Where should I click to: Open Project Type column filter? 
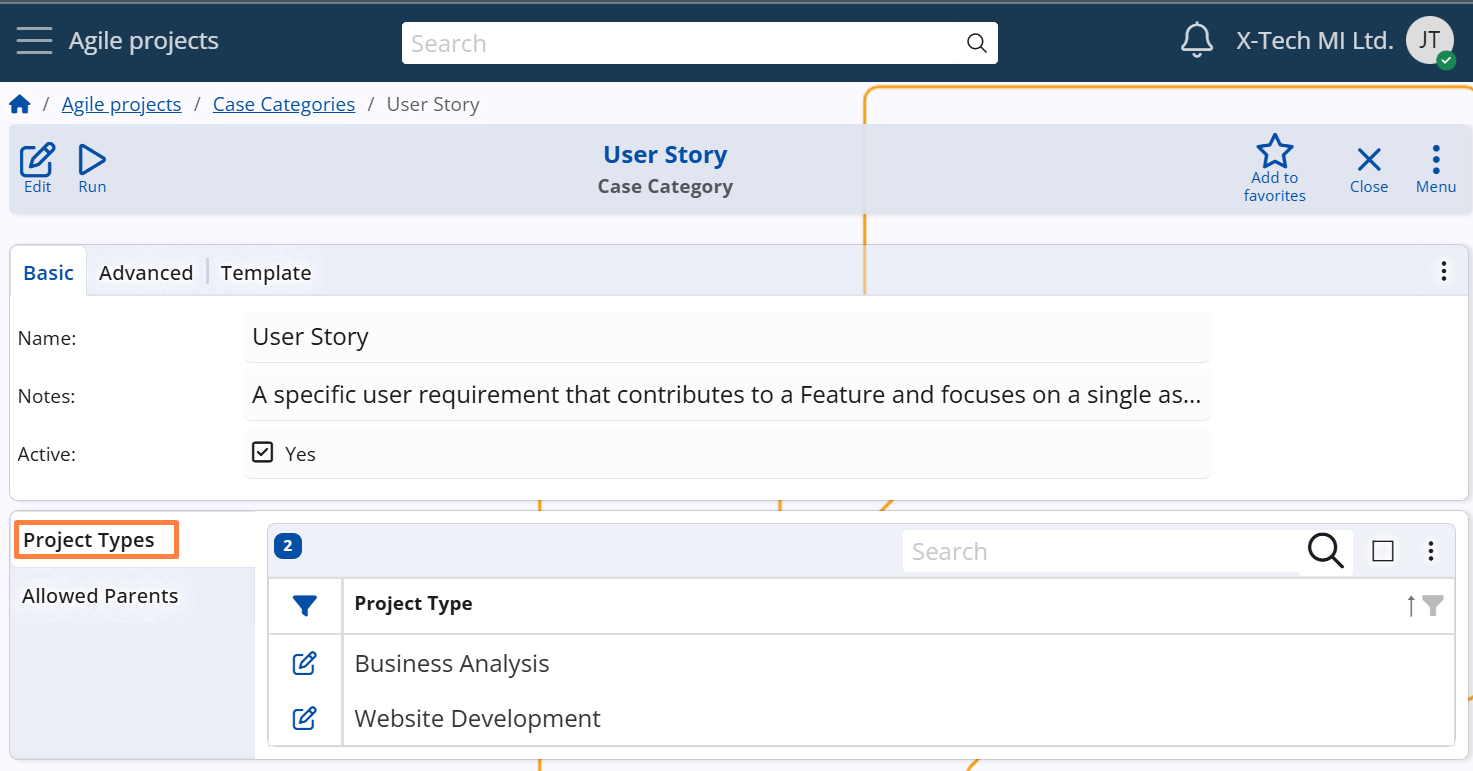(x=1433, y=605)
